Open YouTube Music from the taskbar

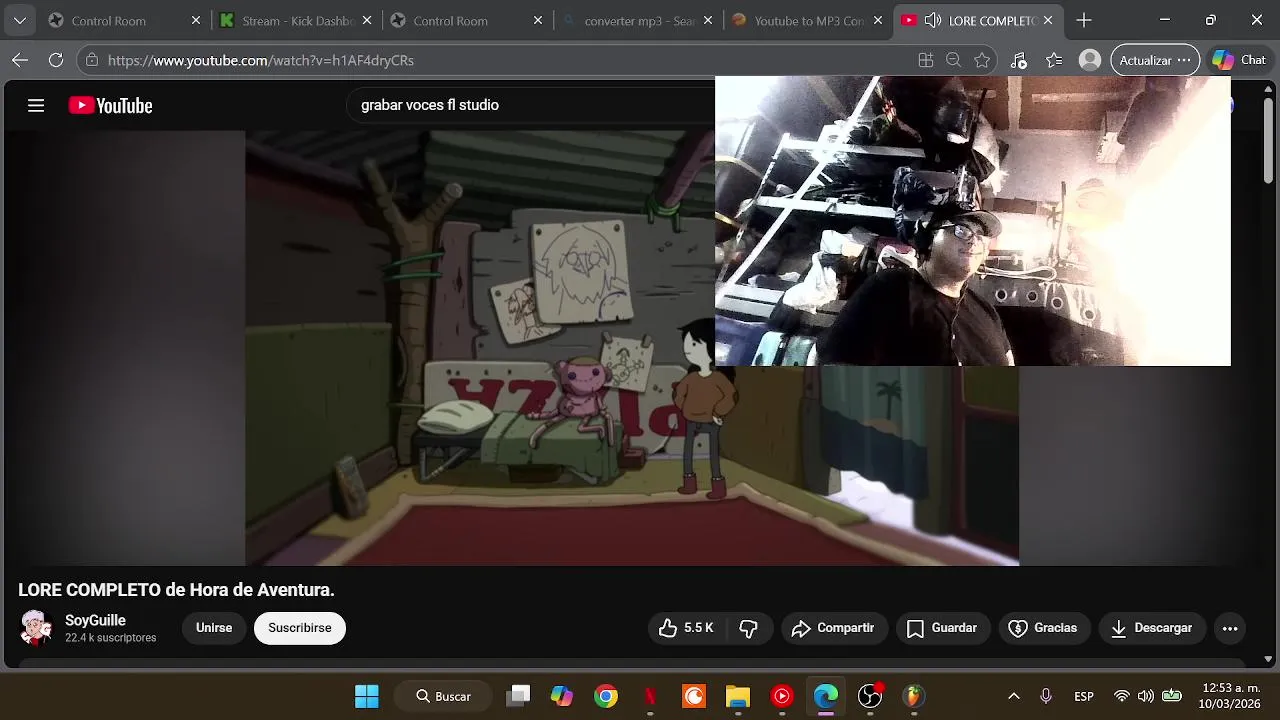[x=782, y=696]
